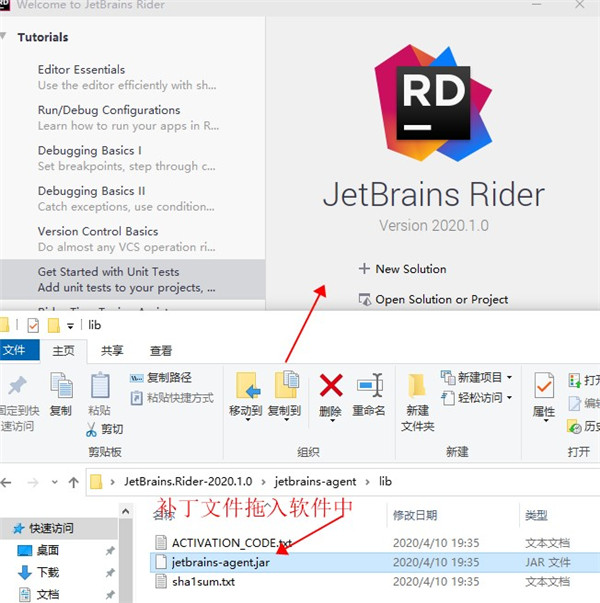Click the Paste (粘贴) ribbon icon

pyautogui.click(x=100, y=385)
